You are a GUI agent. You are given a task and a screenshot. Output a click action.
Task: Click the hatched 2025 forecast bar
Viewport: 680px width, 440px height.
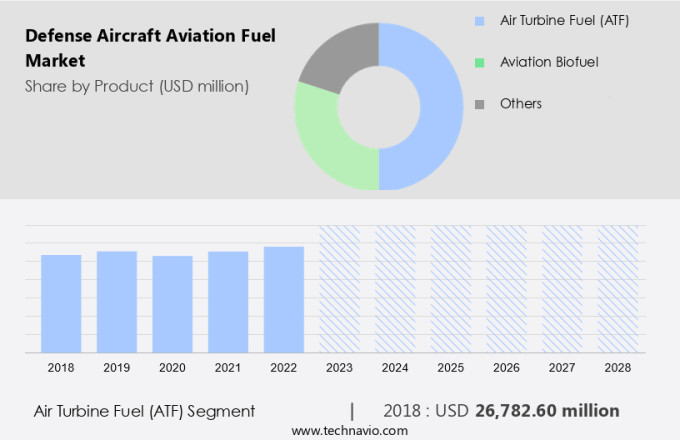pyautogui.click(x=451, y=289)
